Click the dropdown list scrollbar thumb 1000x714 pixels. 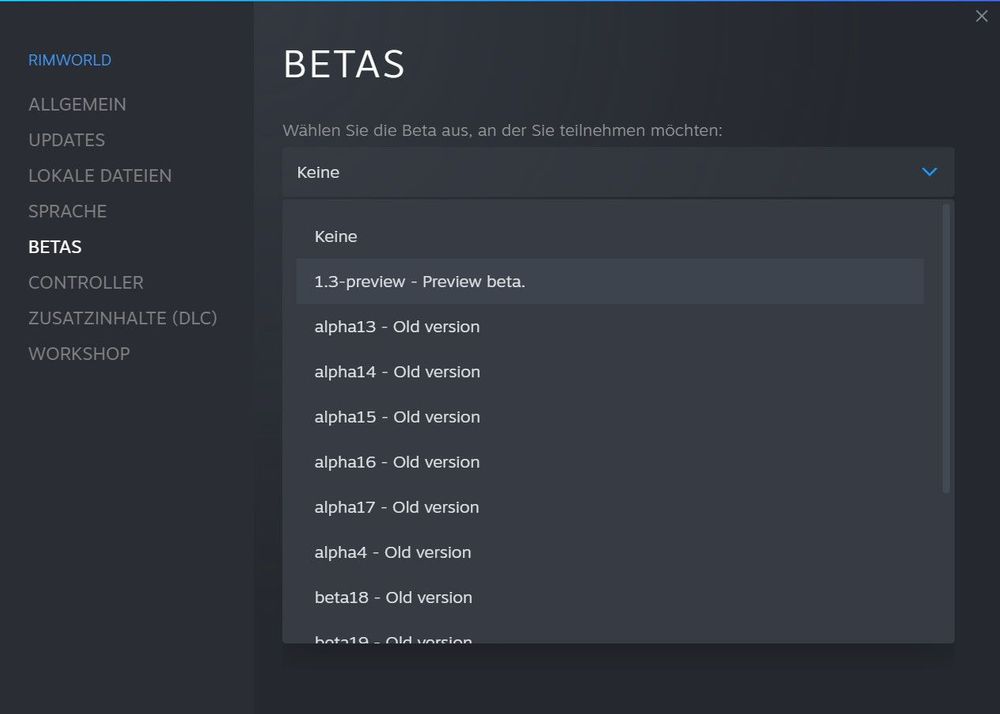coord(946,348)
